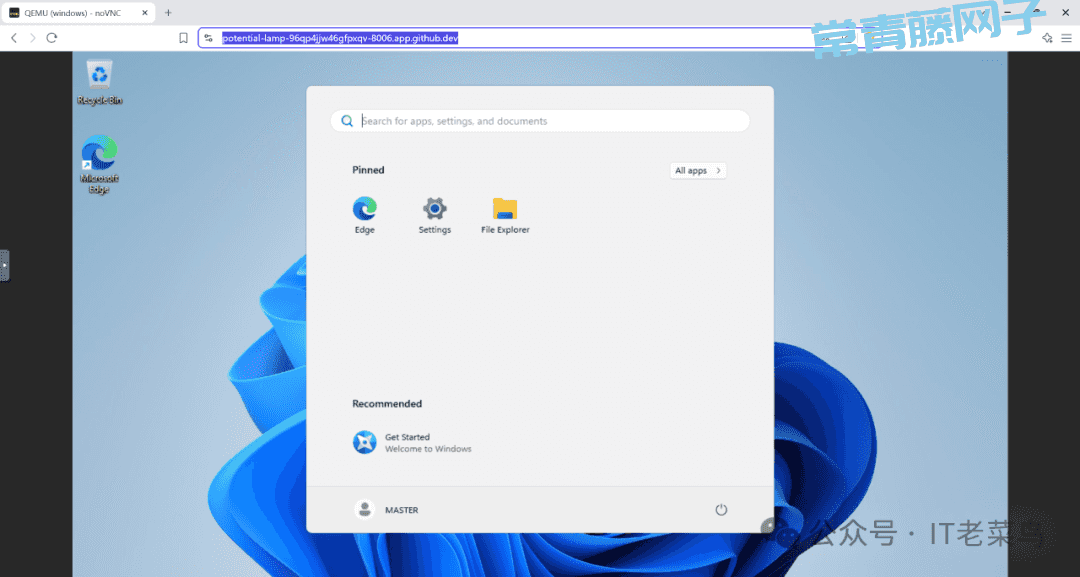Select the Microsoft Edge desktop shortcut
This screenshot has width=1080, height=577.
(x=99, y=164)
